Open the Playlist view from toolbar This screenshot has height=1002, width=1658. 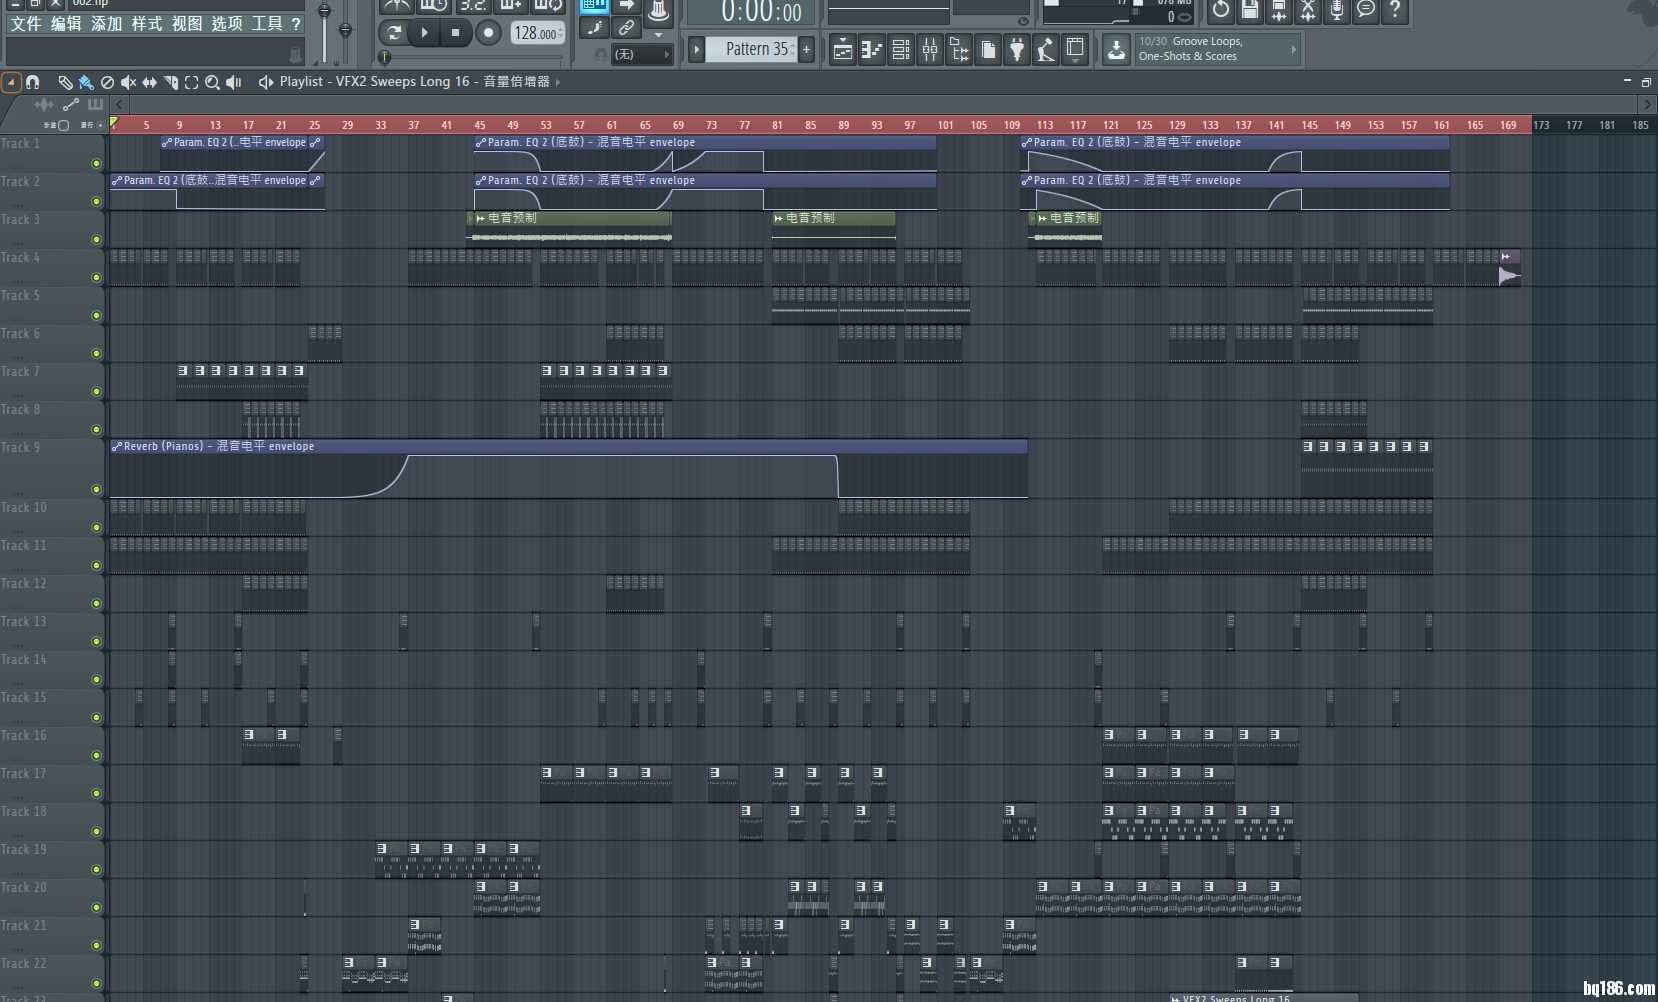click(843, 50)
